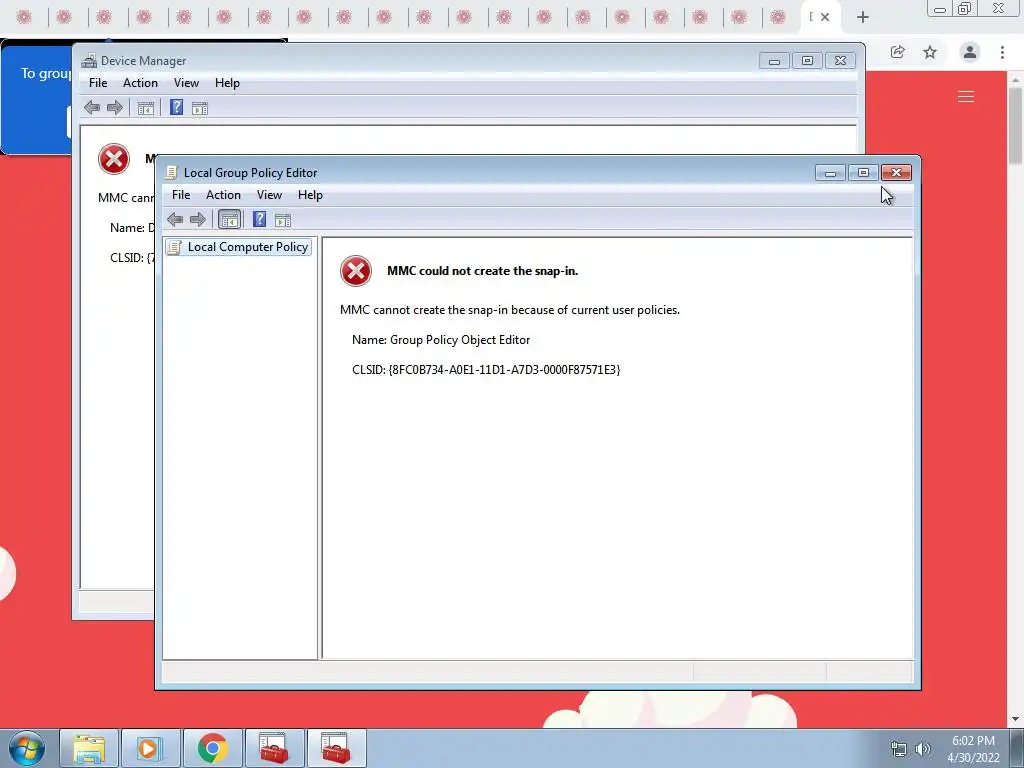Open the Chrome profile avatar
Viewport: 1024px width, 768px height.
pos(970,52)
